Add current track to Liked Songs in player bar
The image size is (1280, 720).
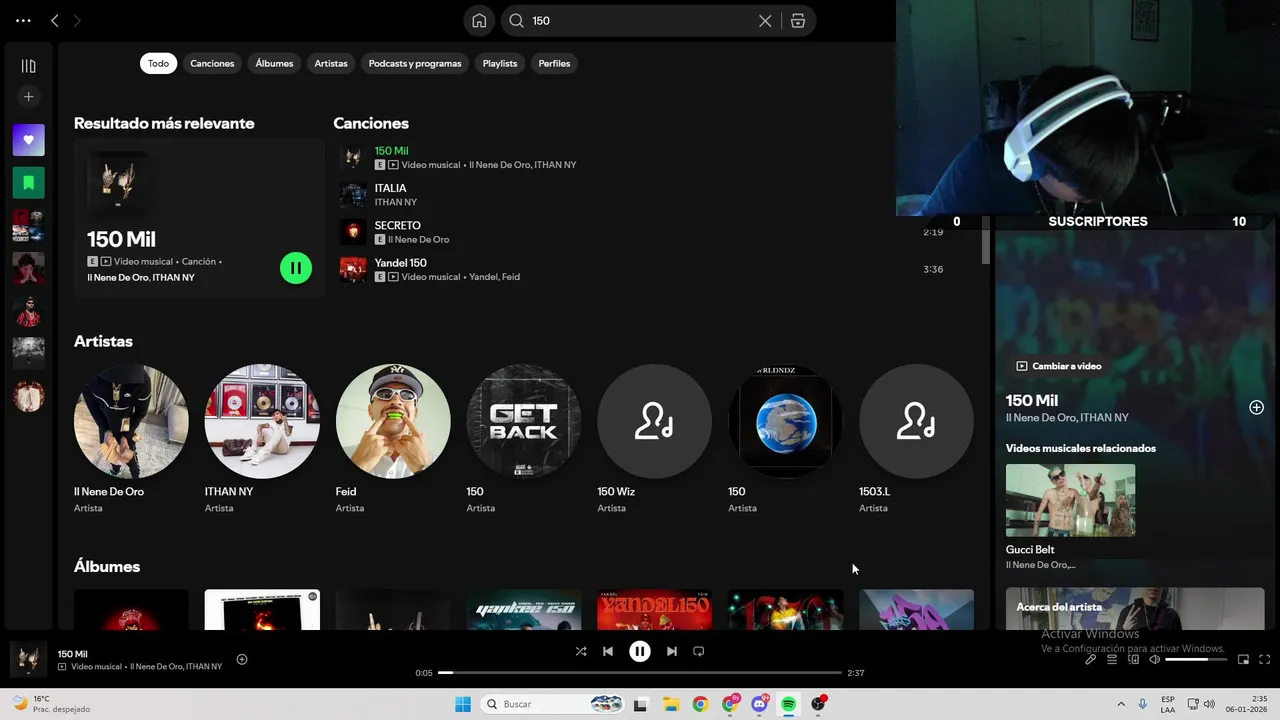[x=242, y=659]
